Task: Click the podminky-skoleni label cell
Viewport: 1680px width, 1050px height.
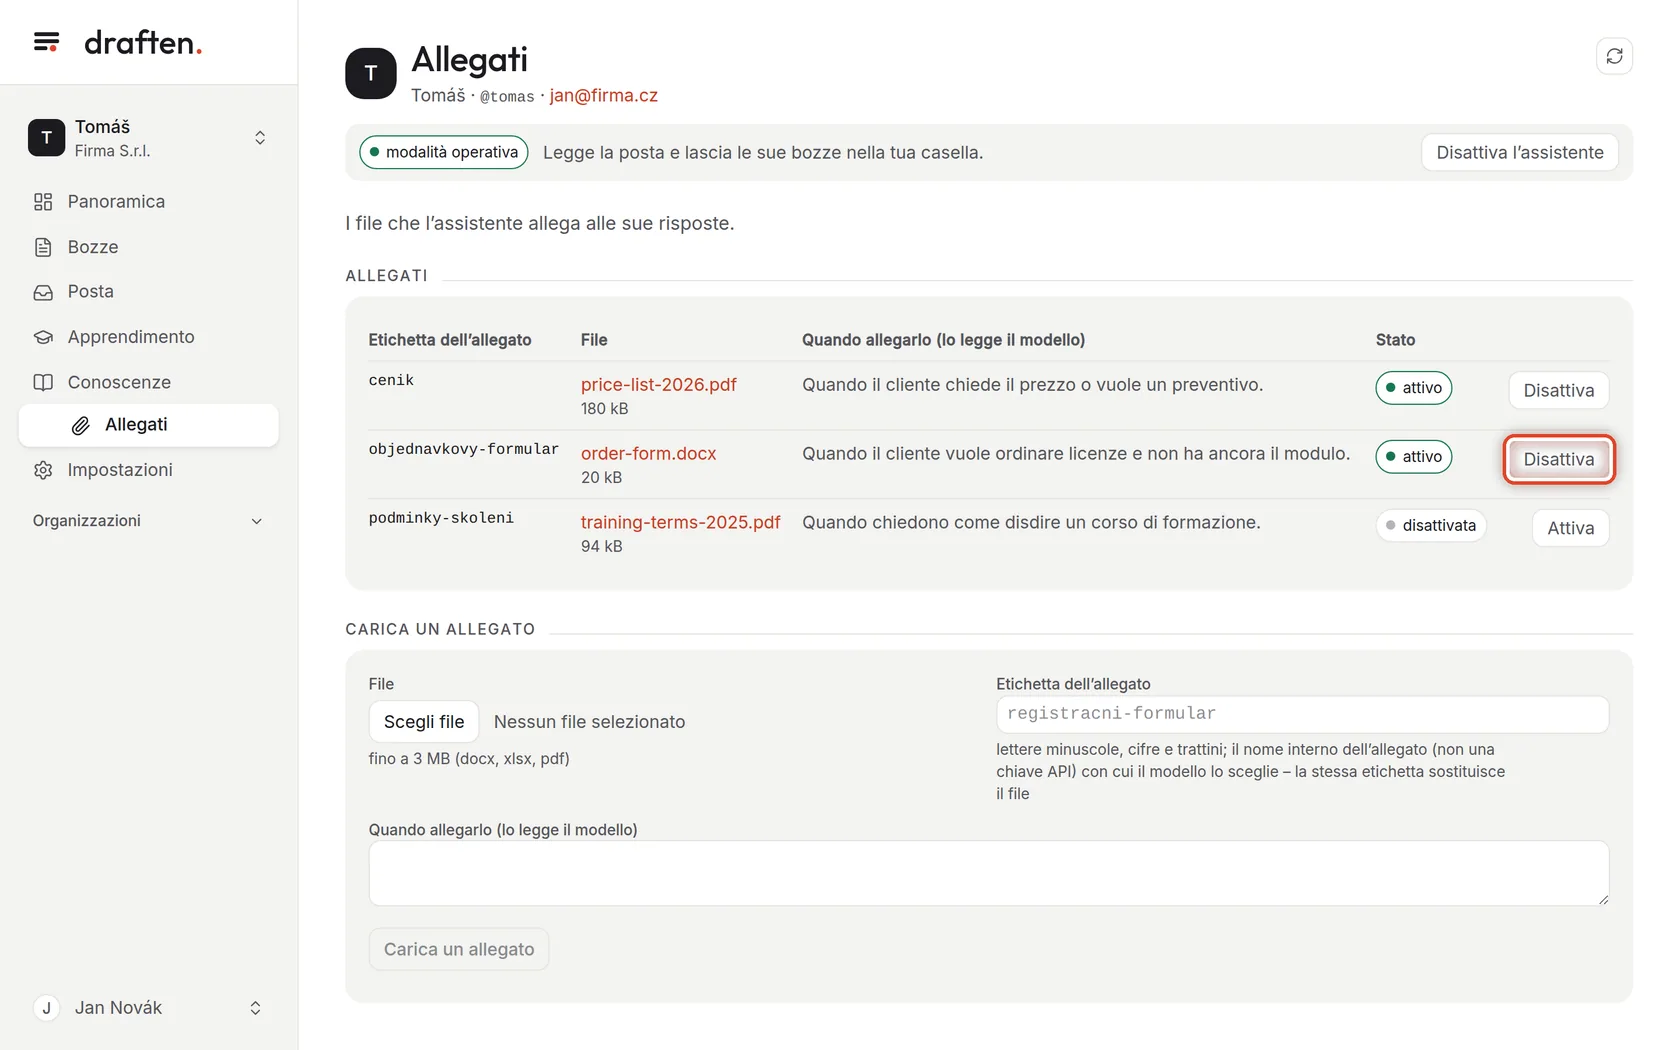Action: [x=441, y=518]
